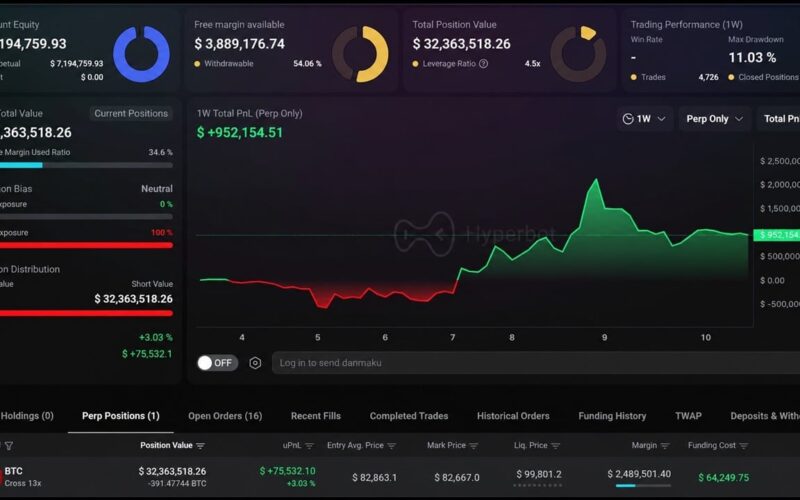Switch to the TWAP tab

tap(688, 416)
